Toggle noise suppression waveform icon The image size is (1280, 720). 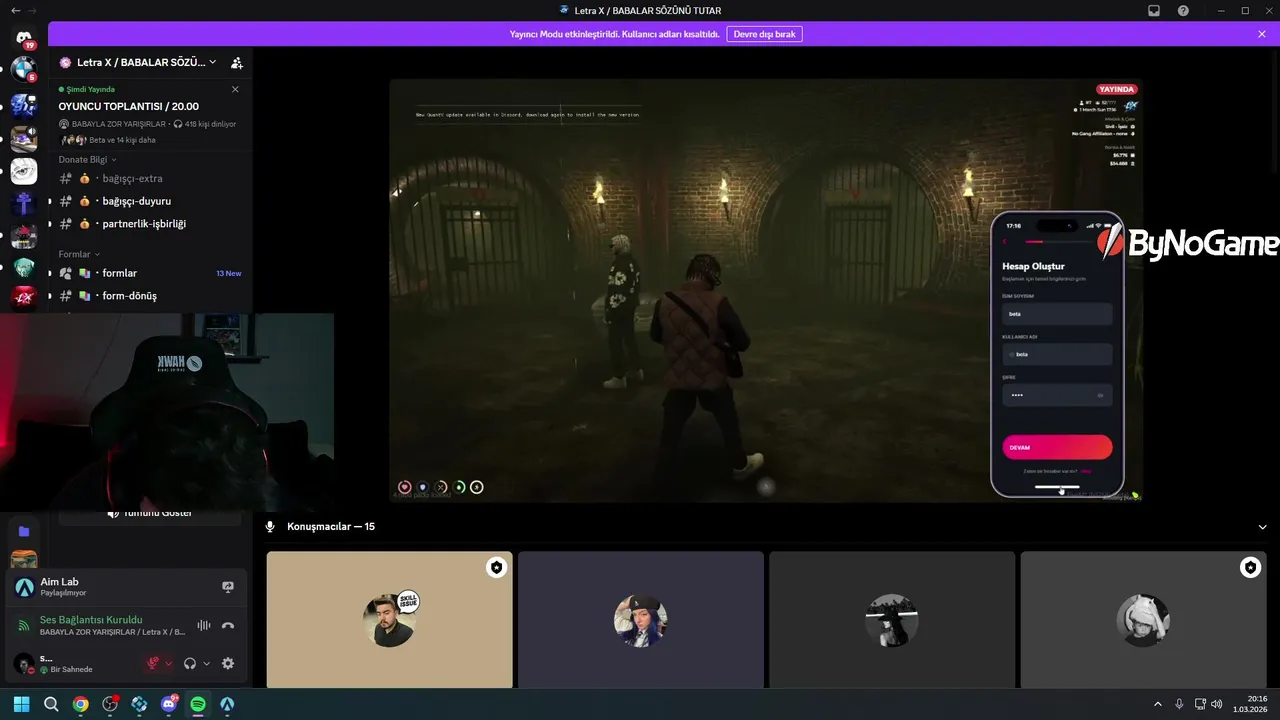click(x=204, y=625)
